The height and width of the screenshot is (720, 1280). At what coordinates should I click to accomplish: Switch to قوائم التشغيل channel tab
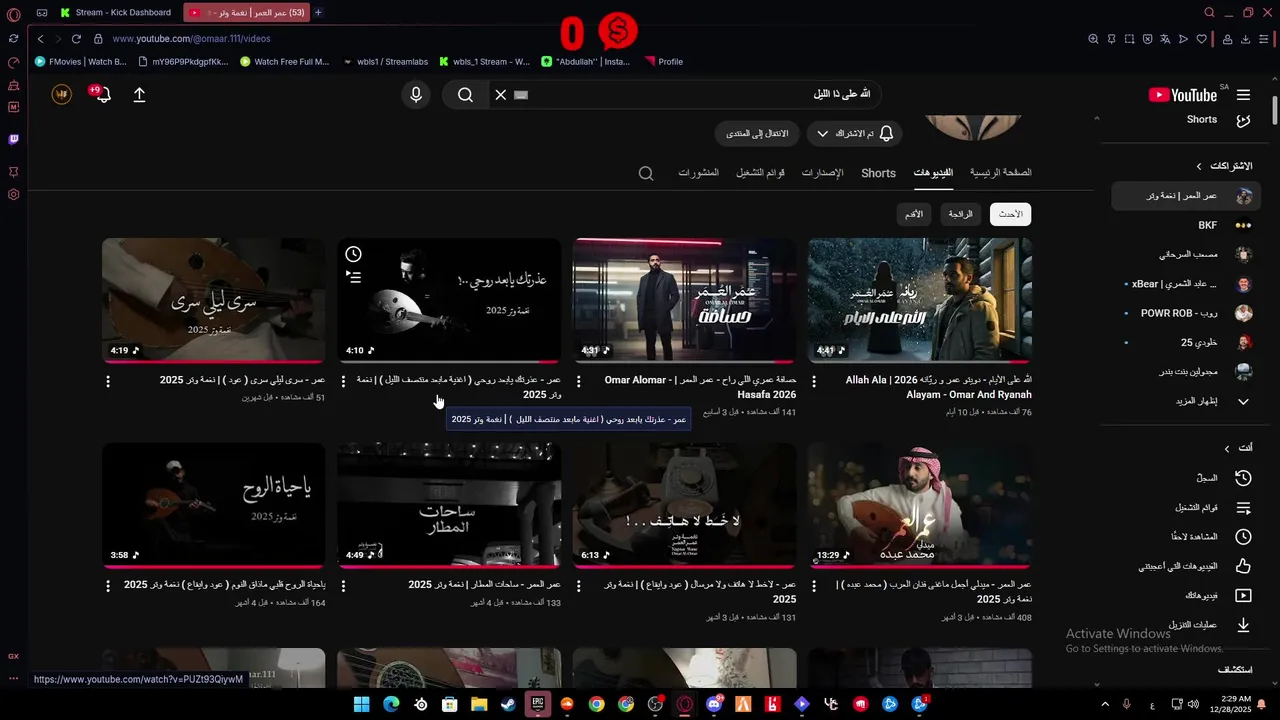tap(760, 173)
